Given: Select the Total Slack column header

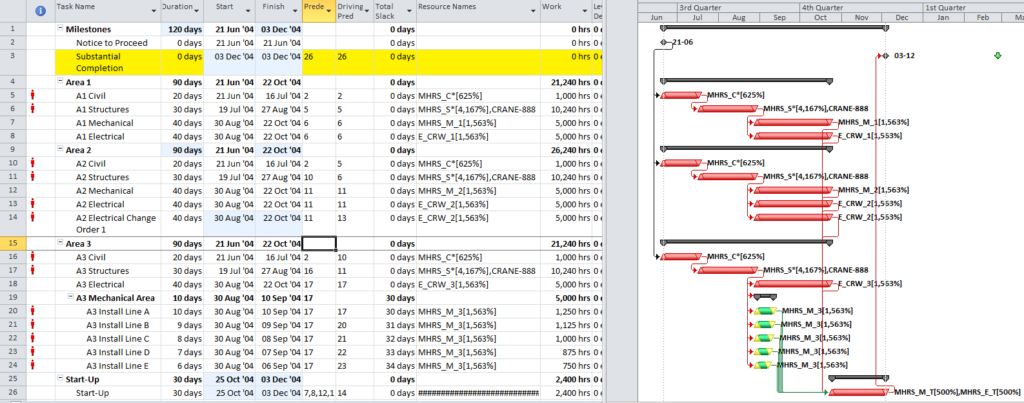Looking at the screenshot, I should coord(395,10).
